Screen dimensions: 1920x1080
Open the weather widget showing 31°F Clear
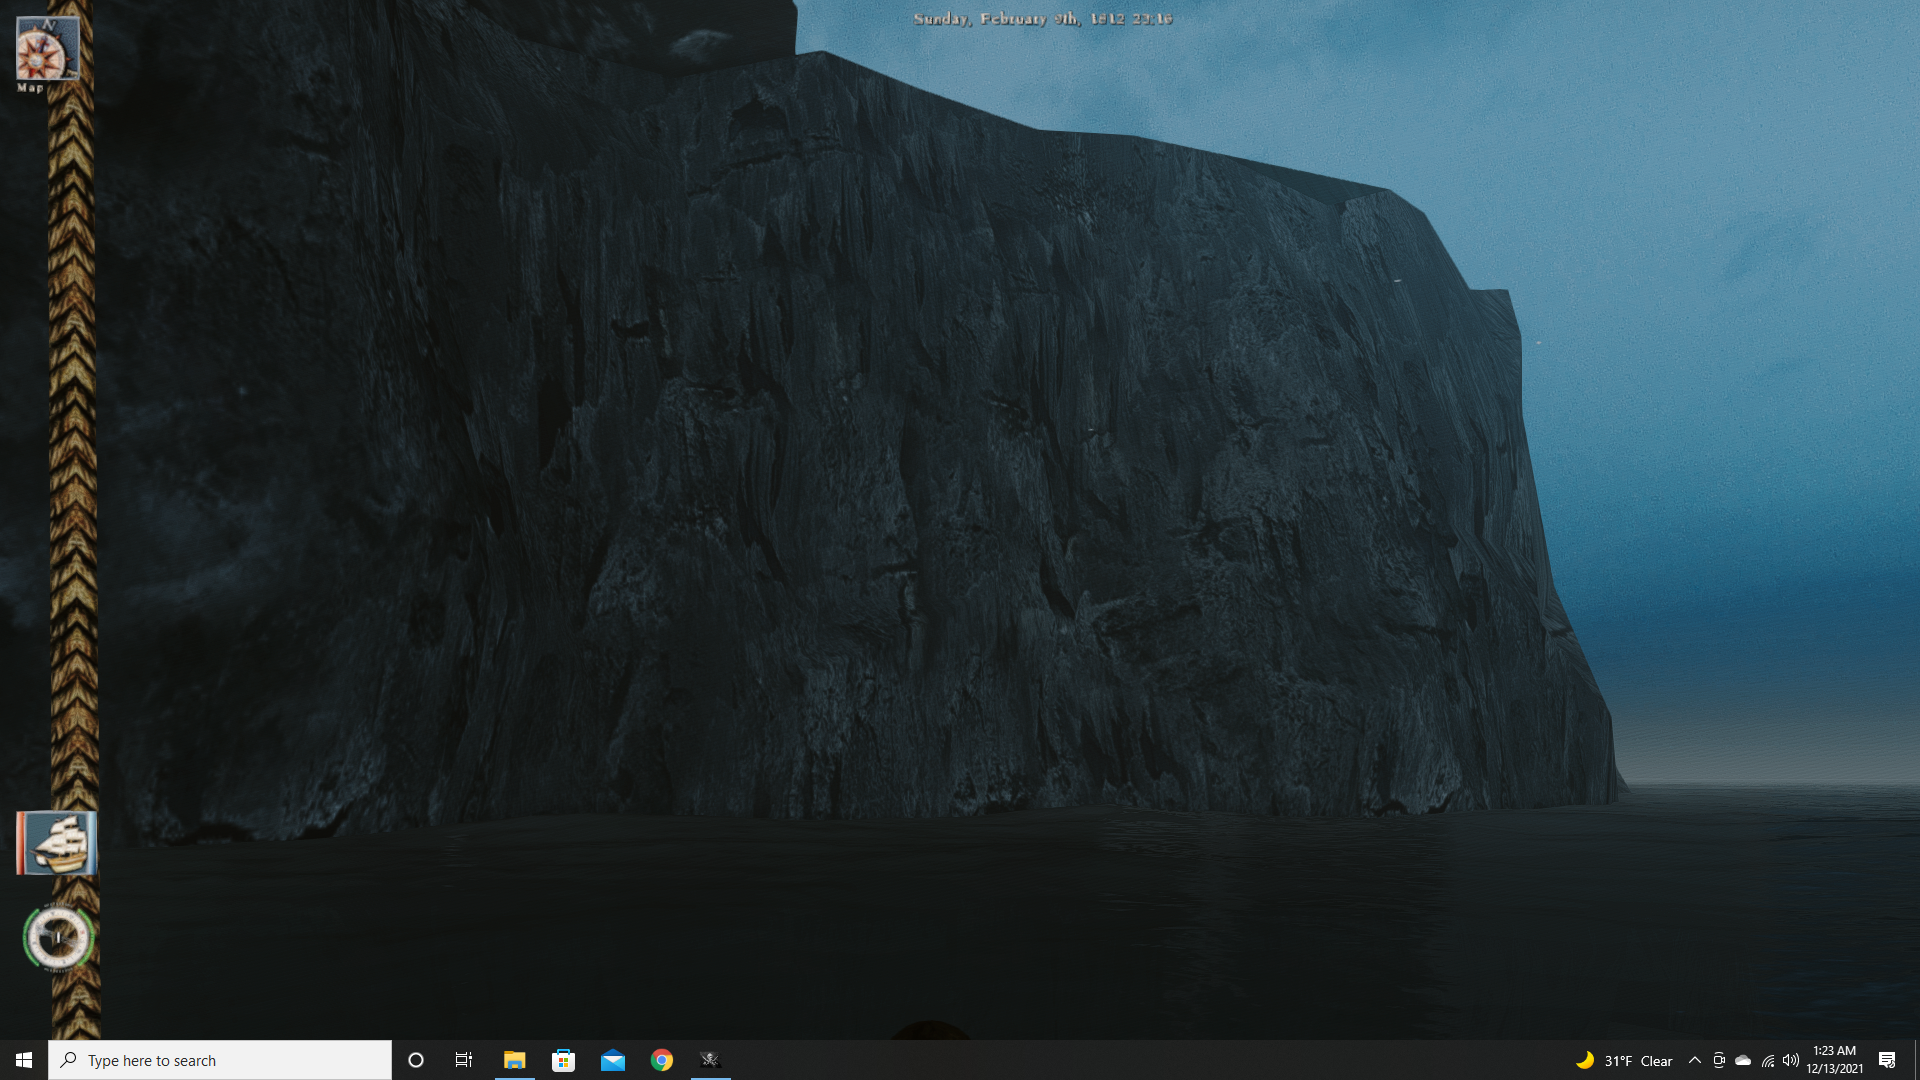pos(1624,1061)
